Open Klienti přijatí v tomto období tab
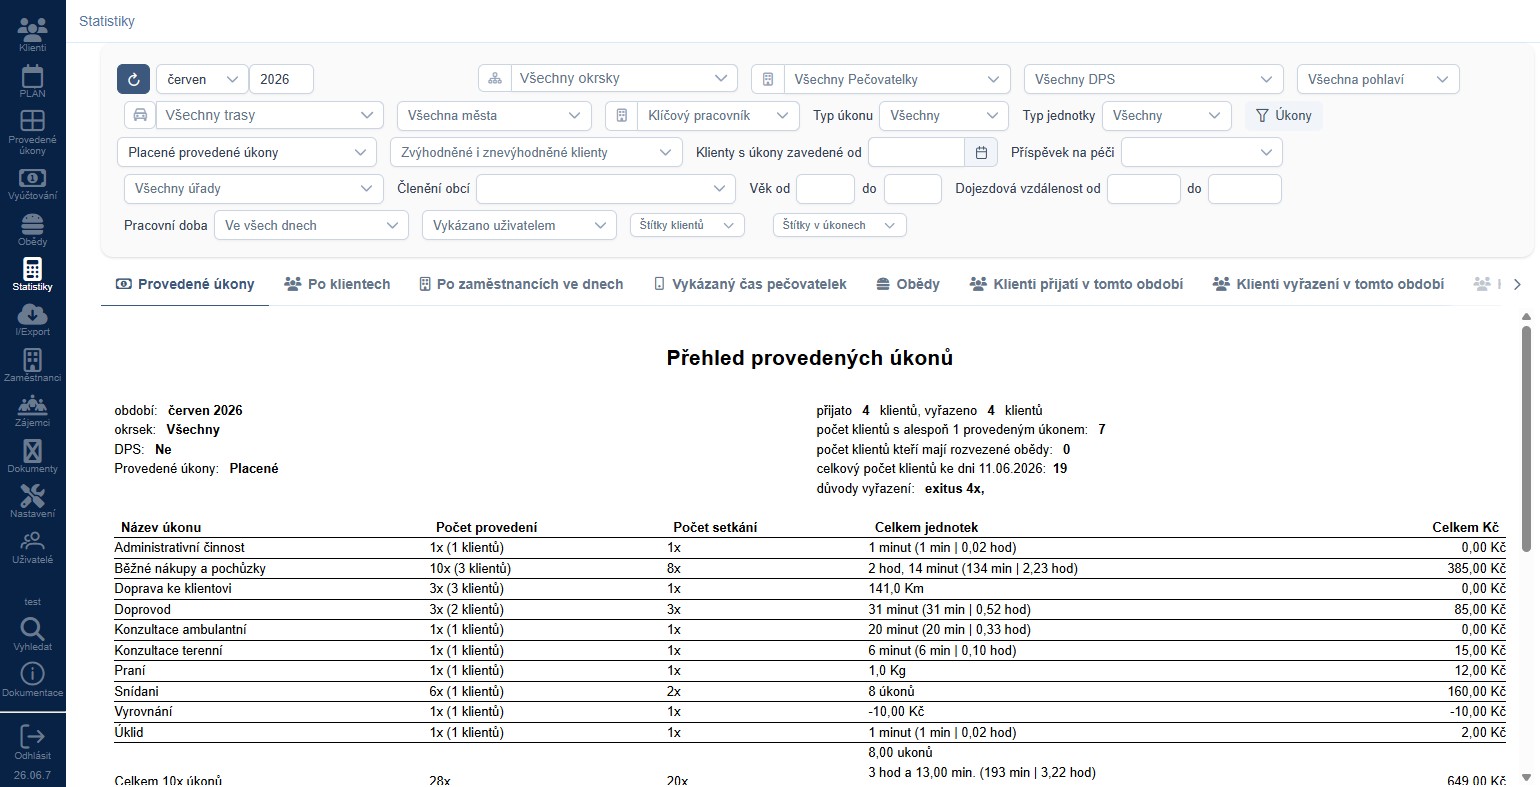The height and width of the screenshot is (787, 1540). [1076, 284]
